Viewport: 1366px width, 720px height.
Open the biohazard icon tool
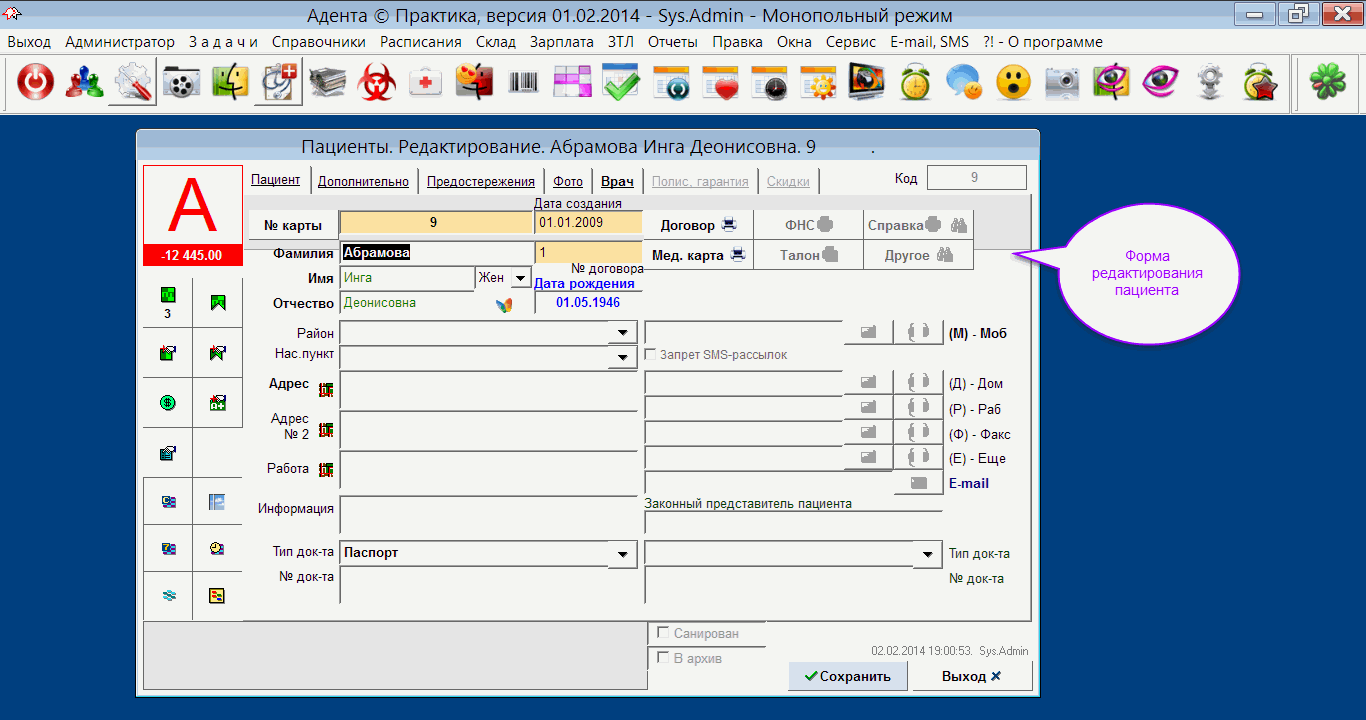[x=377, y=84]
